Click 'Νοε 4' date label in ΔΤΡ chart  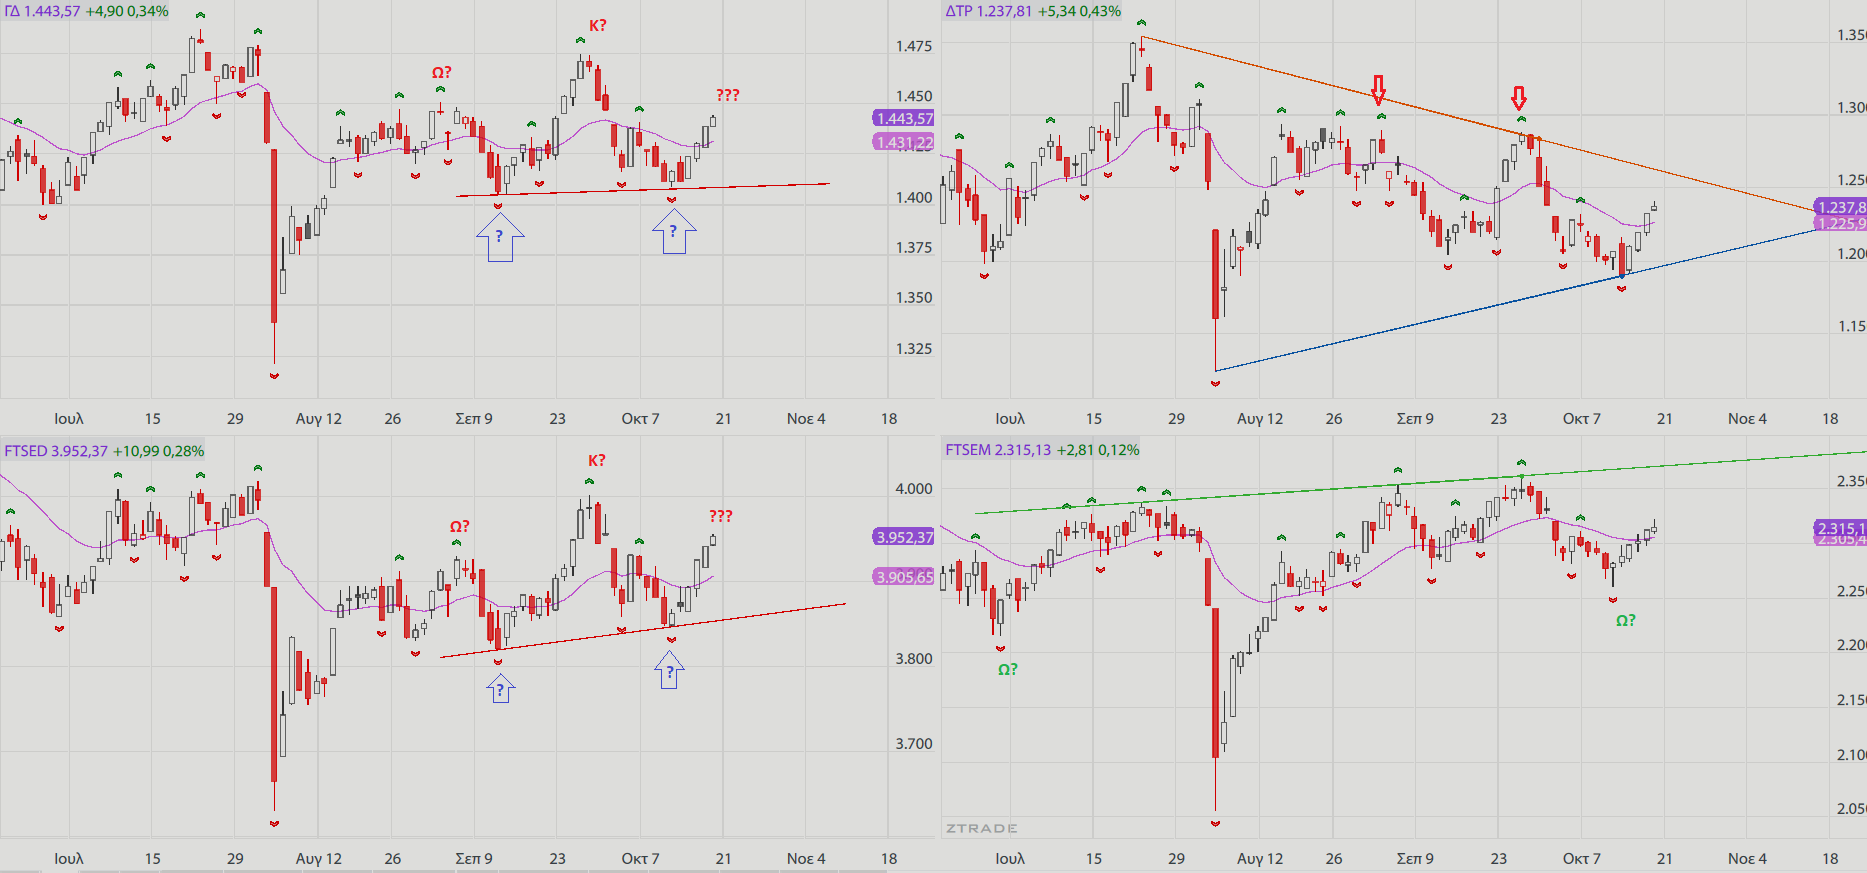pos(1747,418)
